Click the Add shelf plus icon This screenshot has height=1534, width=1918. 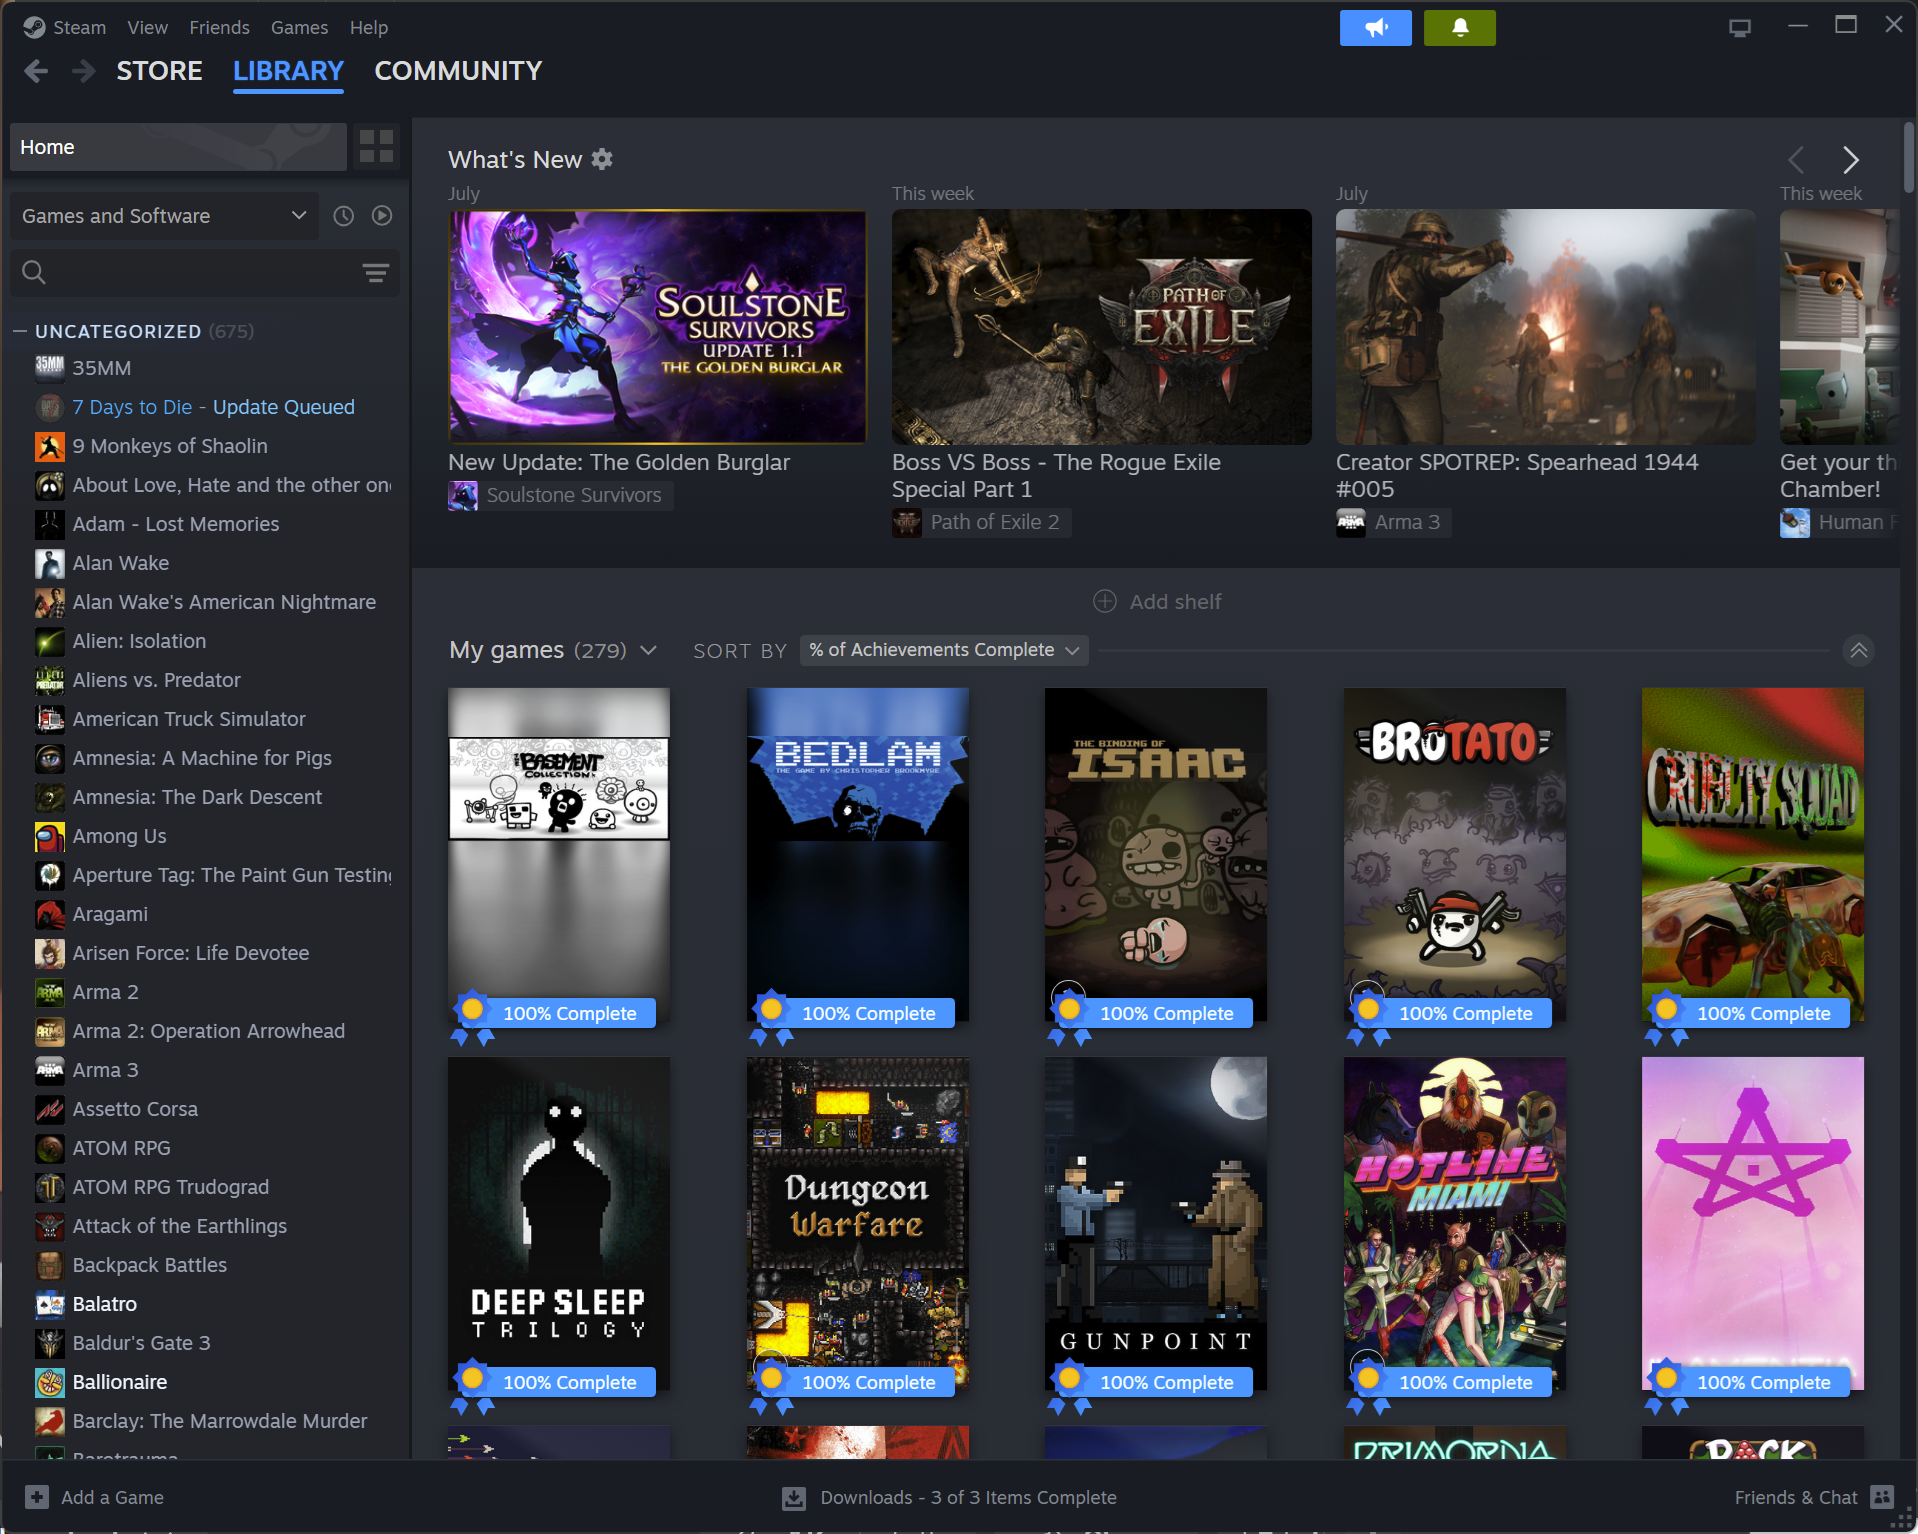1104,601
